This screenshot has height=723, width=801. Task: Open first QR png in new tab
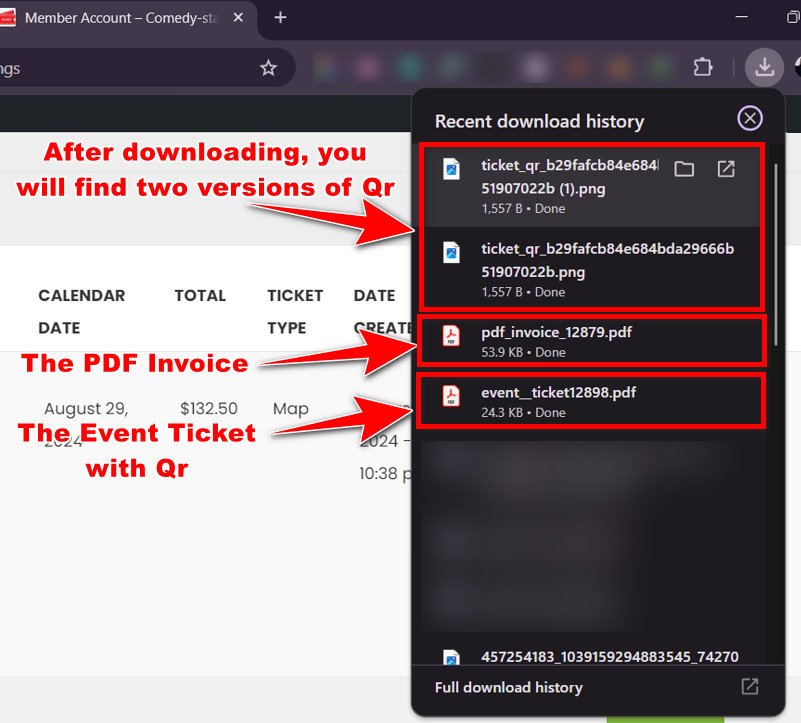pos(727,169)
